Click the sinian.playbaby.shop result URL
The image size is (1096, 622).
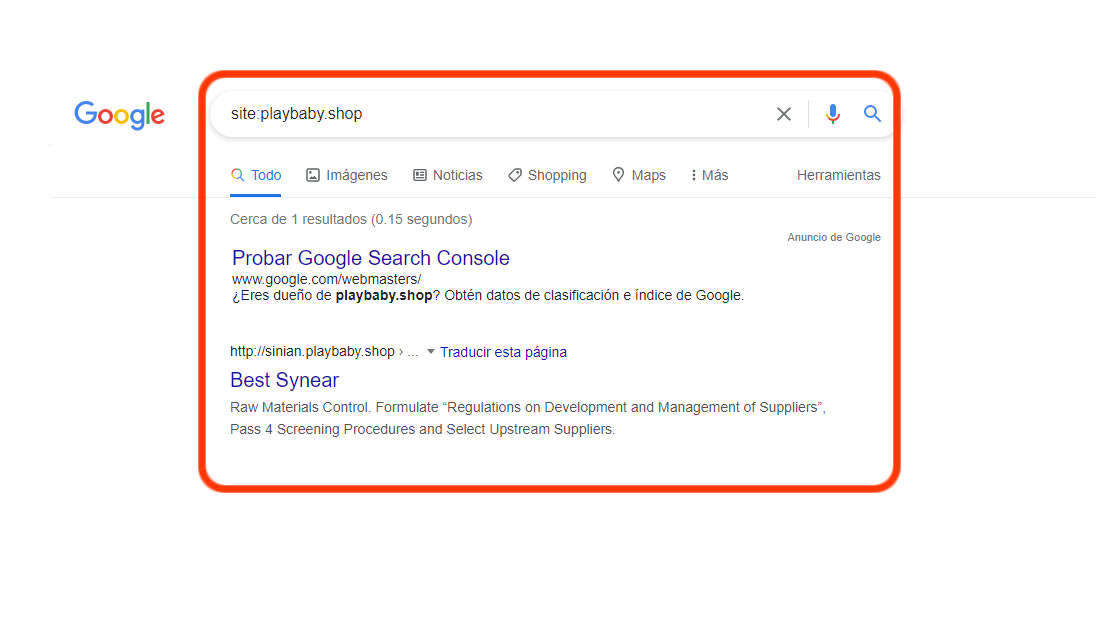pos(324,352)
